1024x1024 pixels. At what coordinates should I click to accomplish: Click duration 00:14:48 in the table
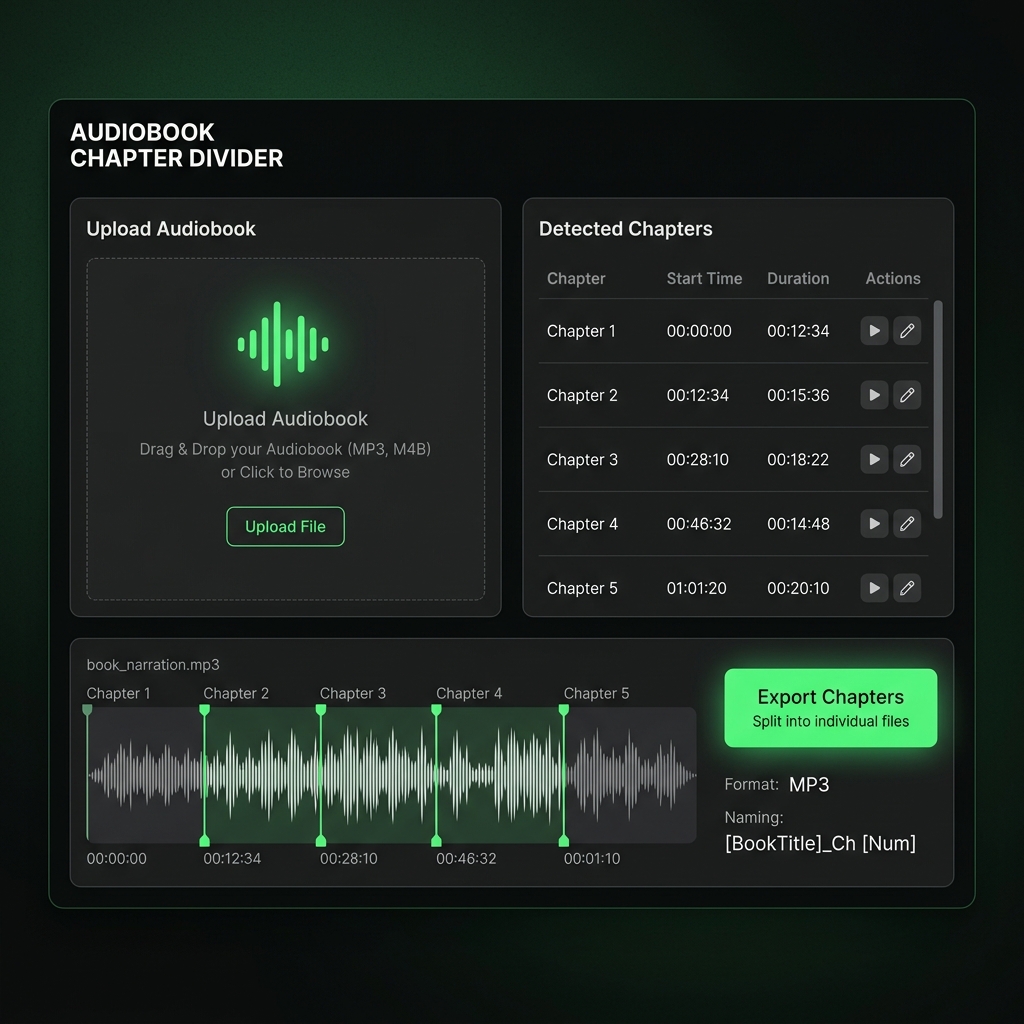pos(798,524)
